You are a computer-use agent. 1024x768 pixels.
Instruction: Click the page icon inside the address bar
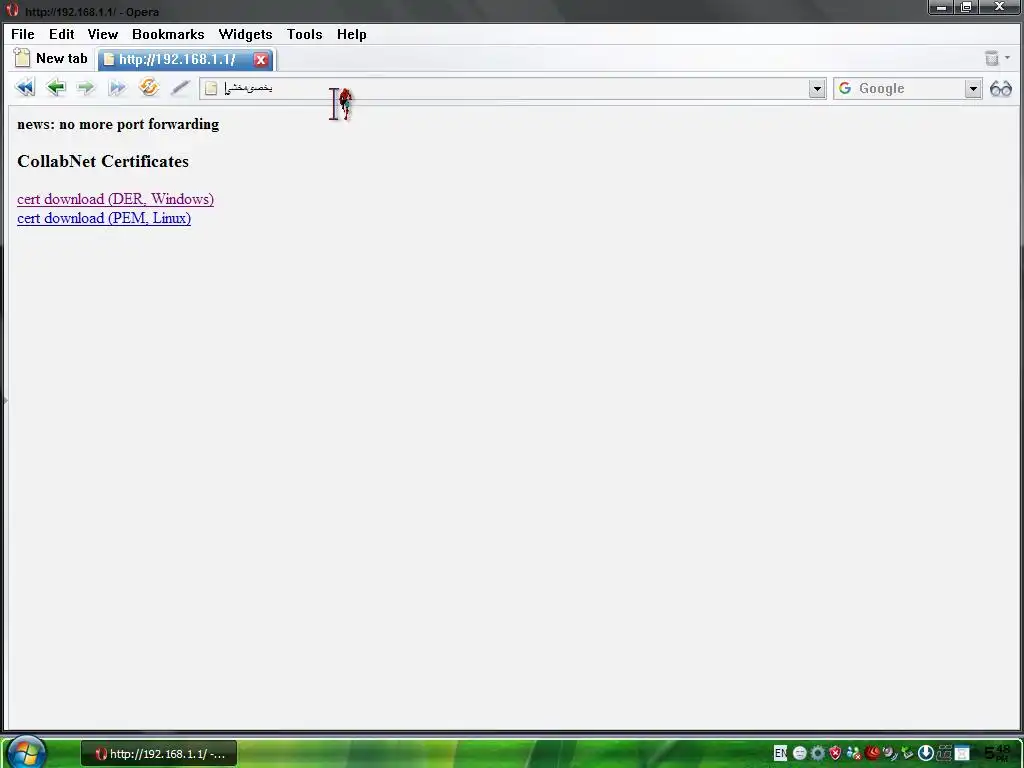(211, 88)
